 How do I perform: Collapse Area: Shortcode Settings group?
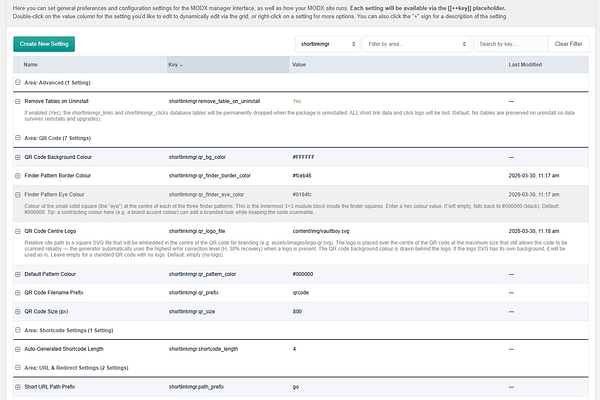pos(18,330)
